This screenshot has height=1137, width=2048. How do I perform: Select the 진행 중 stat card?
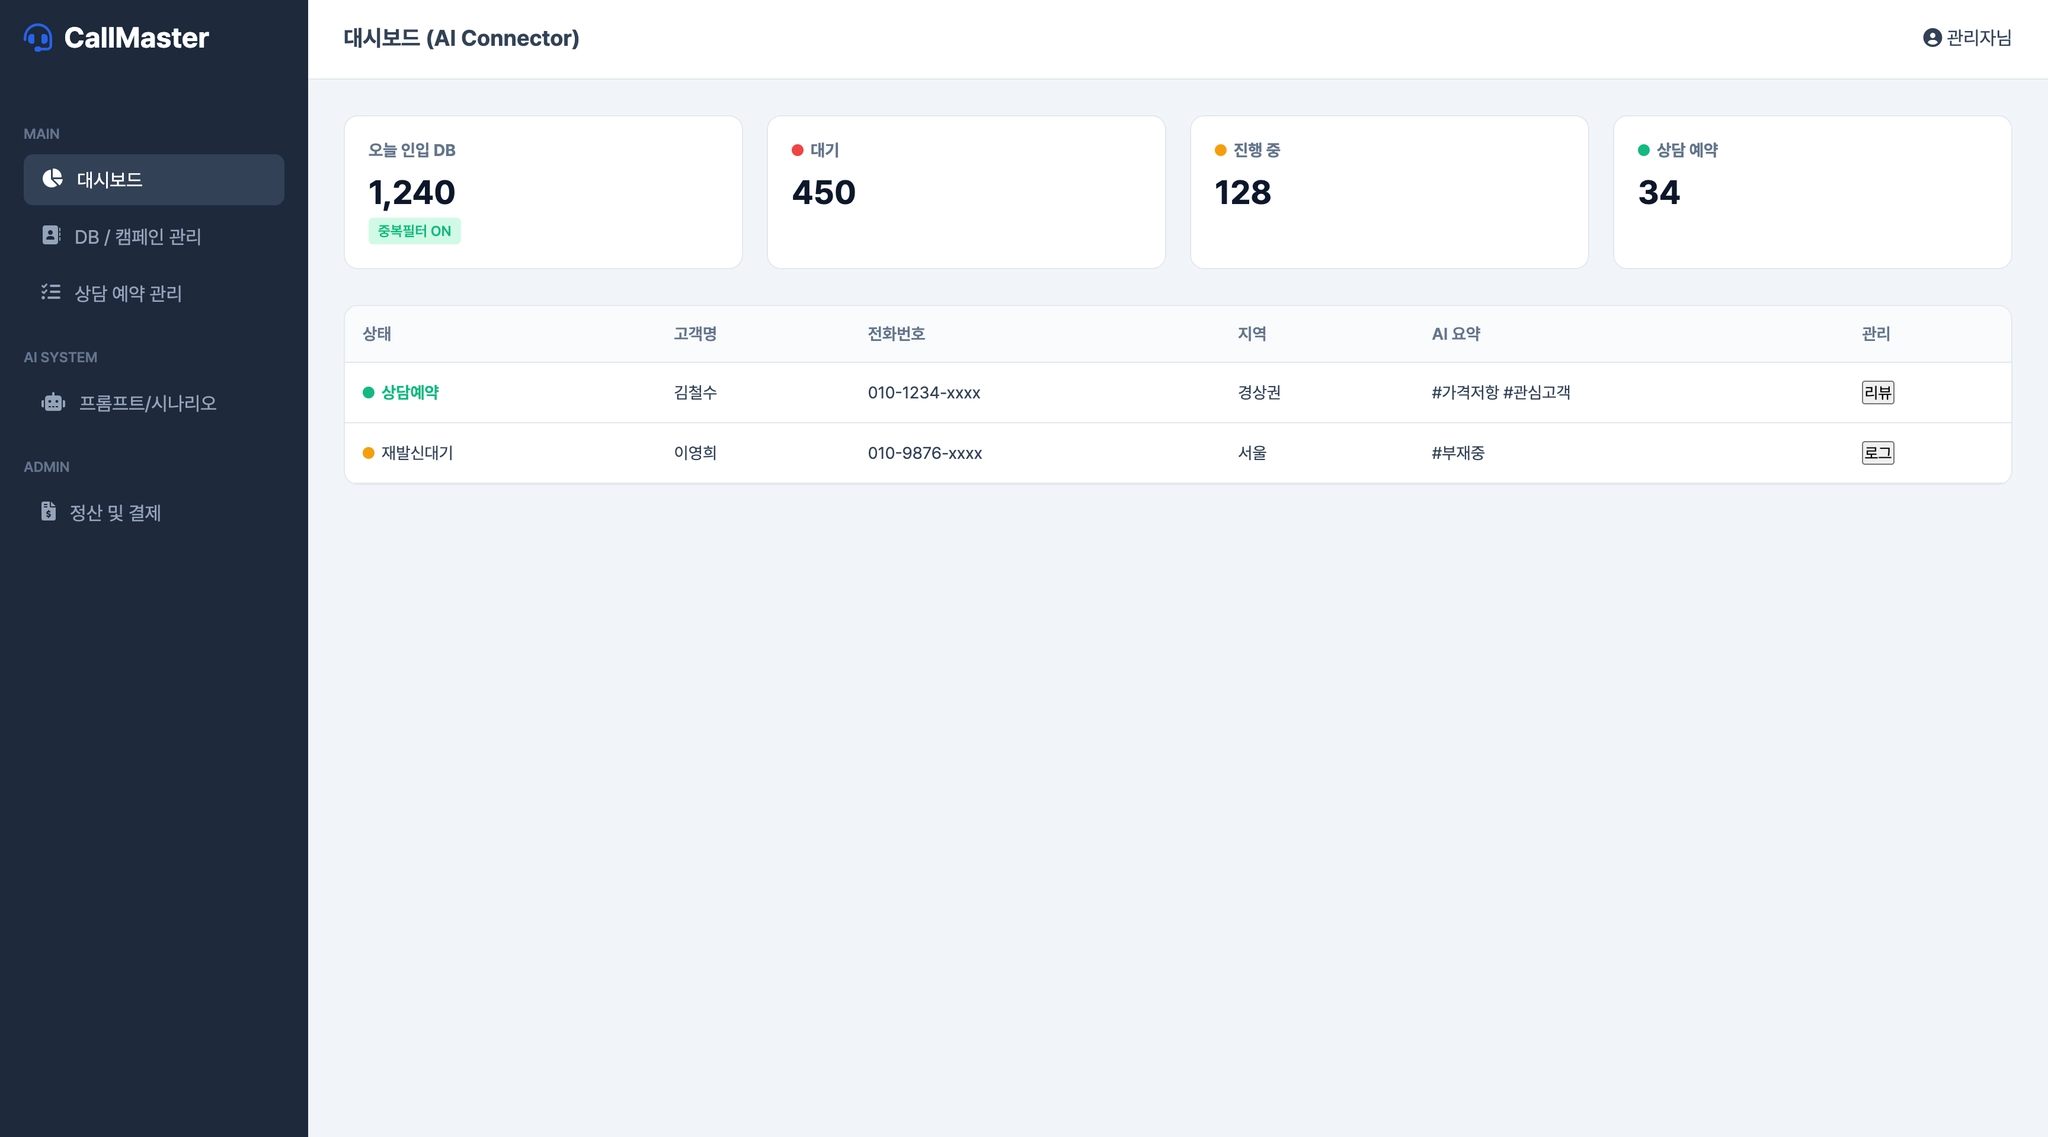click(1388, 192)
